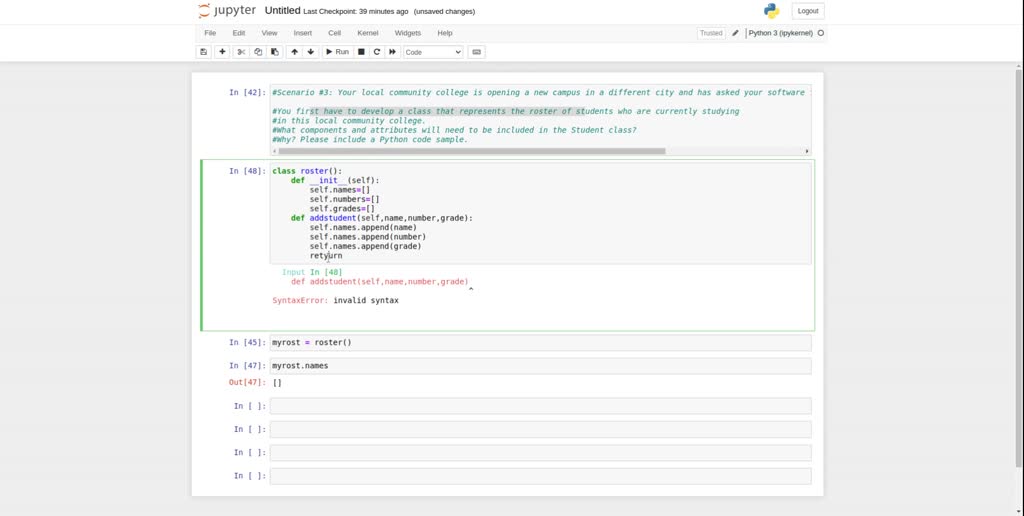This screenshot has height=516, width=1024.
Task: Click the notebook title Untitled
Action: coord(282,11)
